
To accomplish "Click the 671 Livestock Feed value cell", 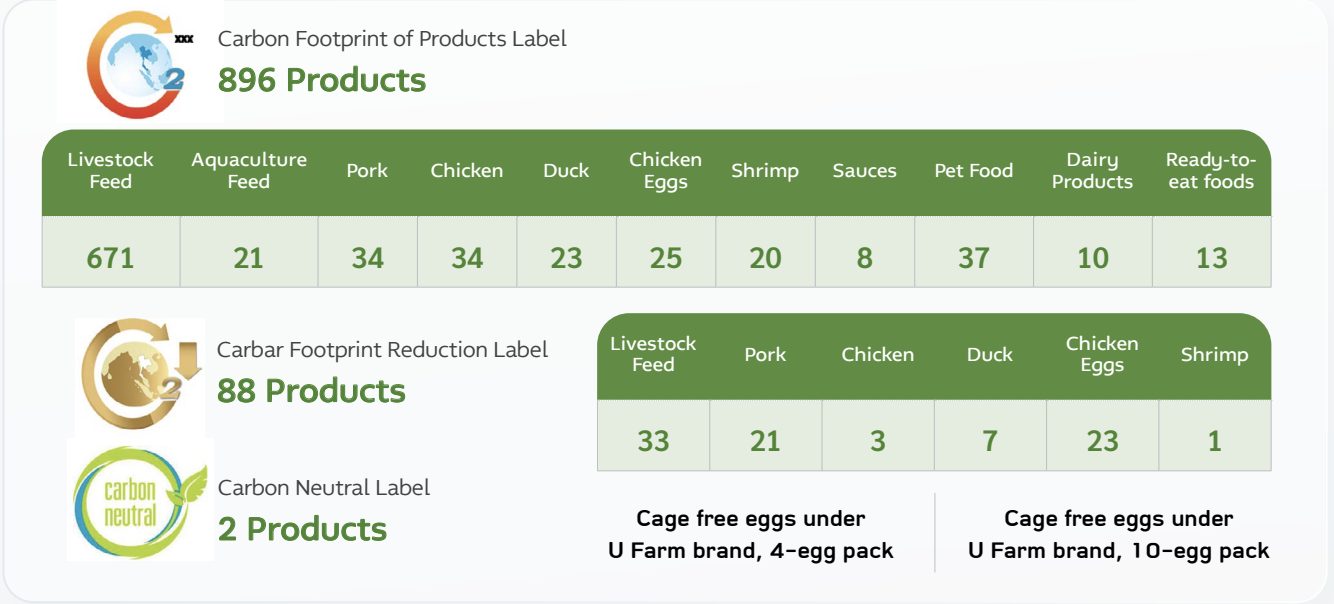I will tap(110, 258).
